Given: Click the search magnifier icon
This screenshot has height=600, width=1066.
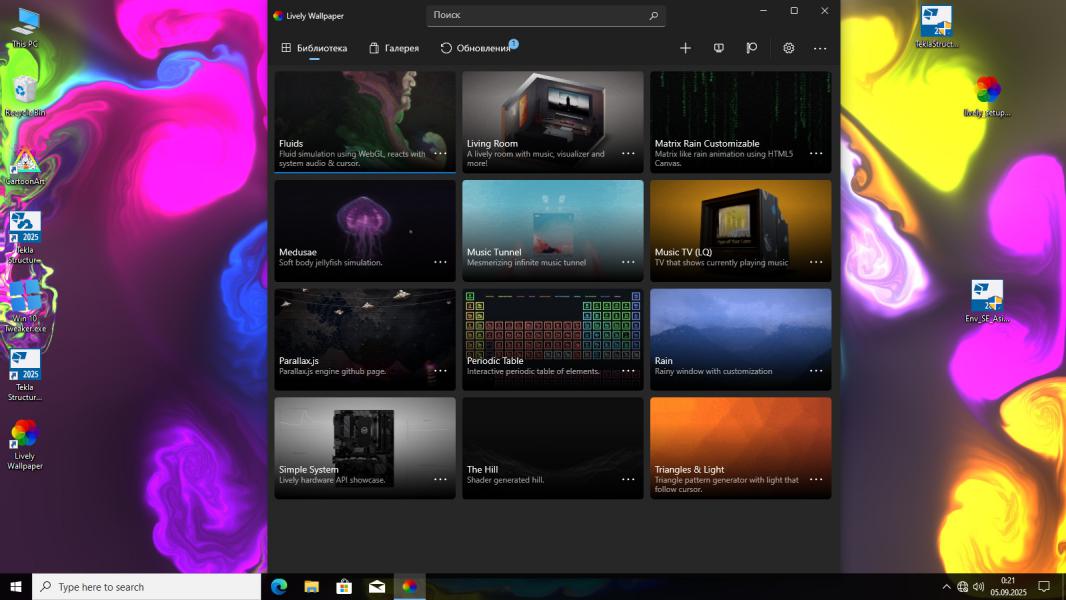Looking at the screenshot, I should point(654,16).
